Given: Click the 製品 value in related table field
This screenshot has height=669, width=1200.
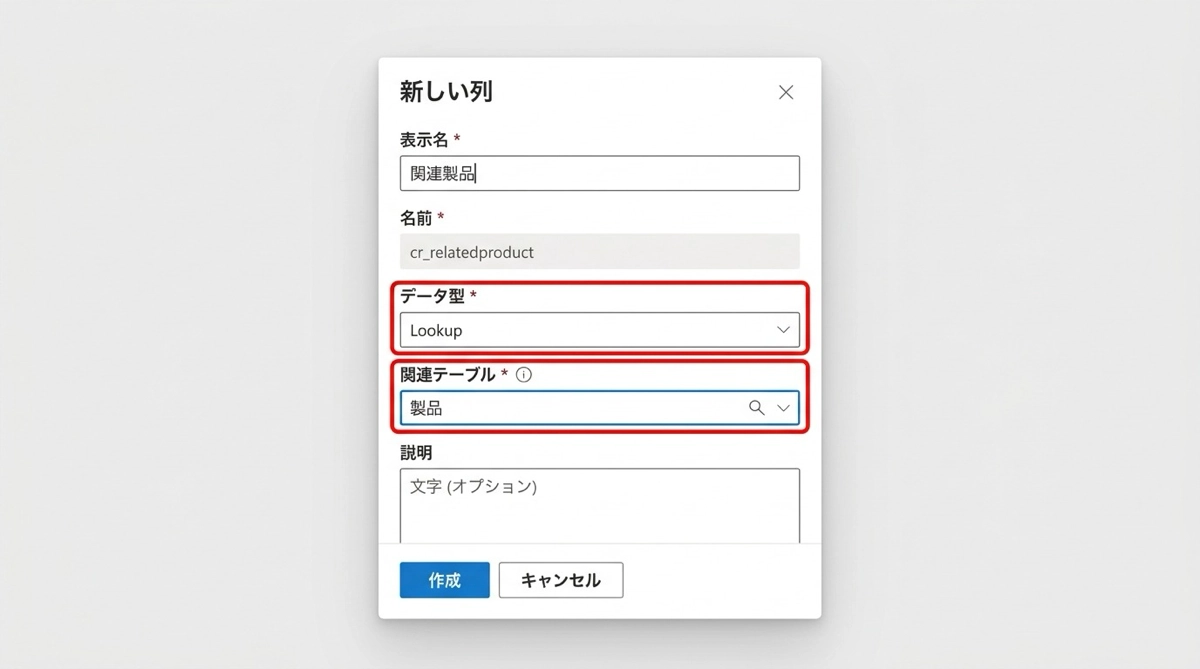Looking at the screenshot, I should [x=427, y=408].
